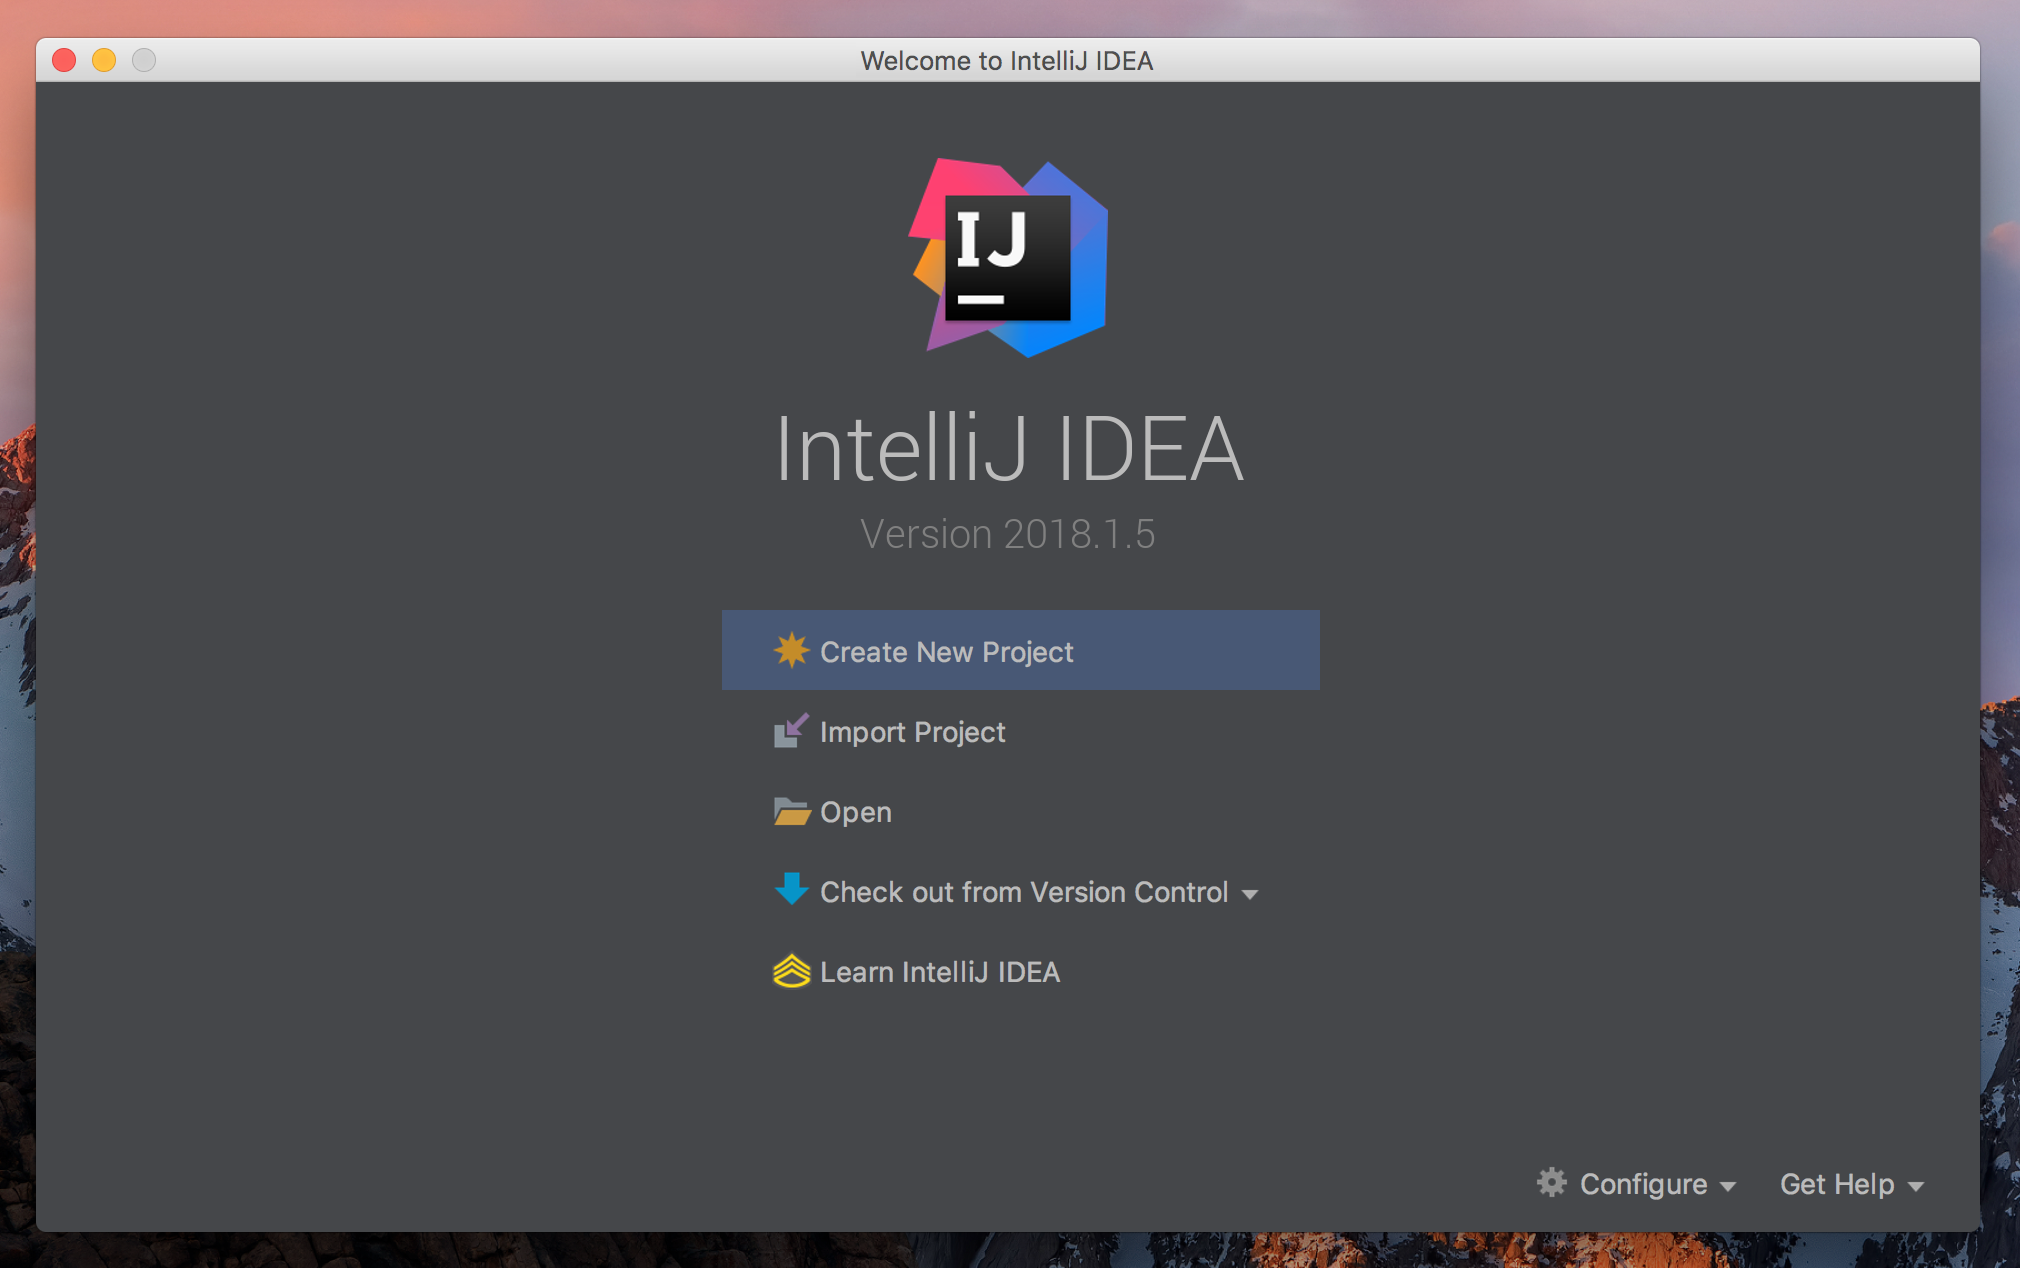Click the Import Project arrow icon
Viewport: 2020px width, 1268px height.
(791, 731)
